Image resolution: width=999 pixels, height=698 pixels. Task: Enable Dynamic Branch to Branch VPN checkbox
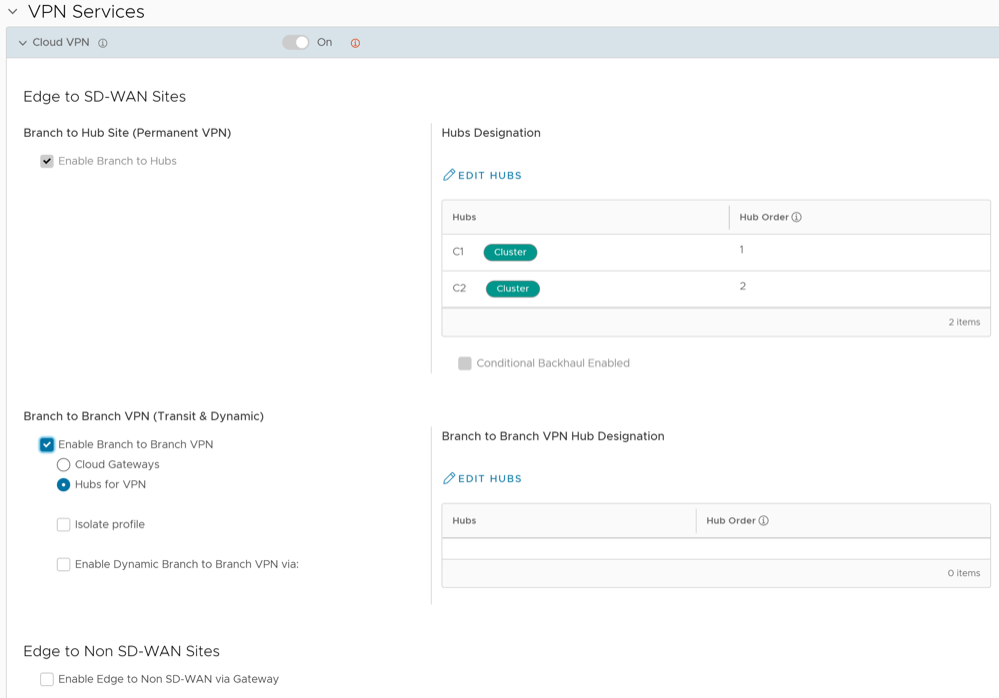point(64,565)
